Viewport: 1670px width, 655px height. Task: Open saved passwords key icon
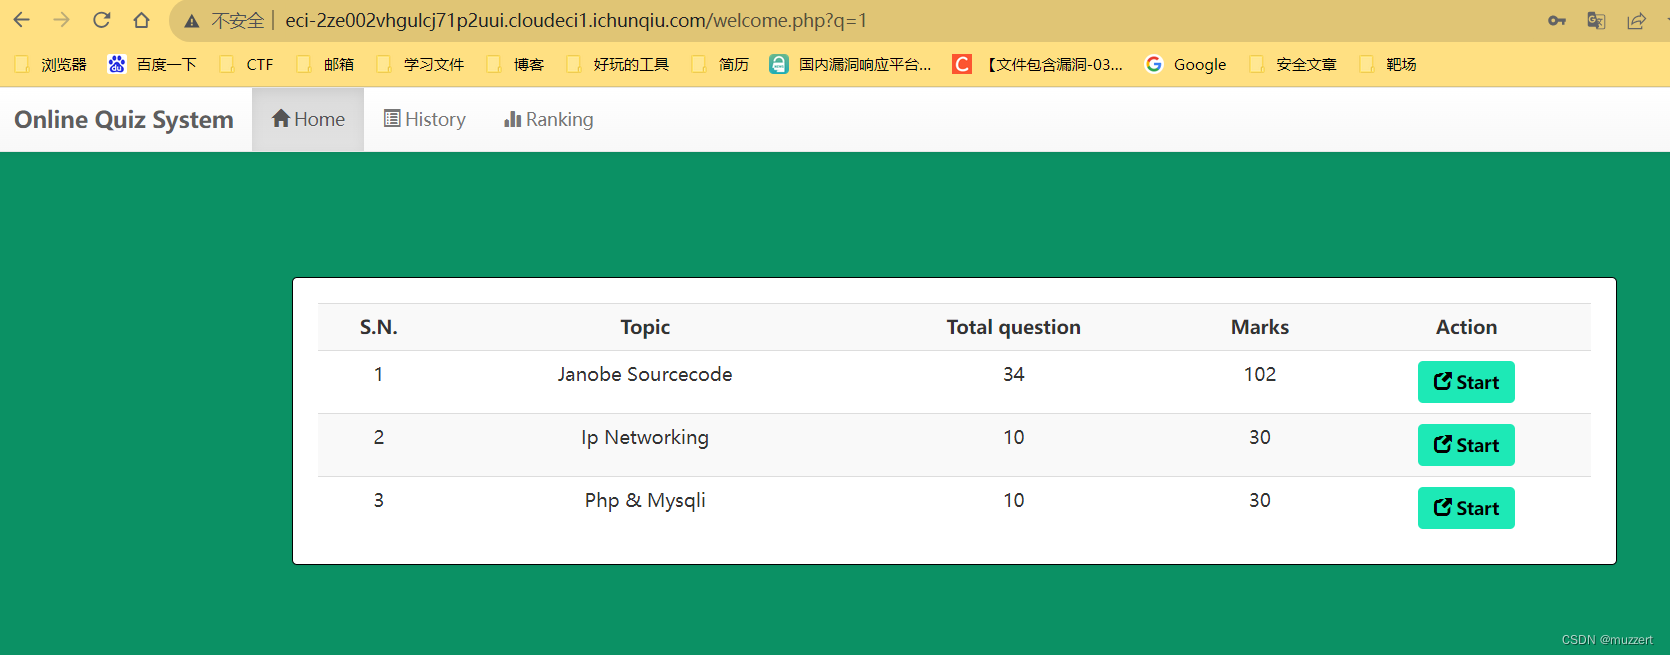point(1557,21)
